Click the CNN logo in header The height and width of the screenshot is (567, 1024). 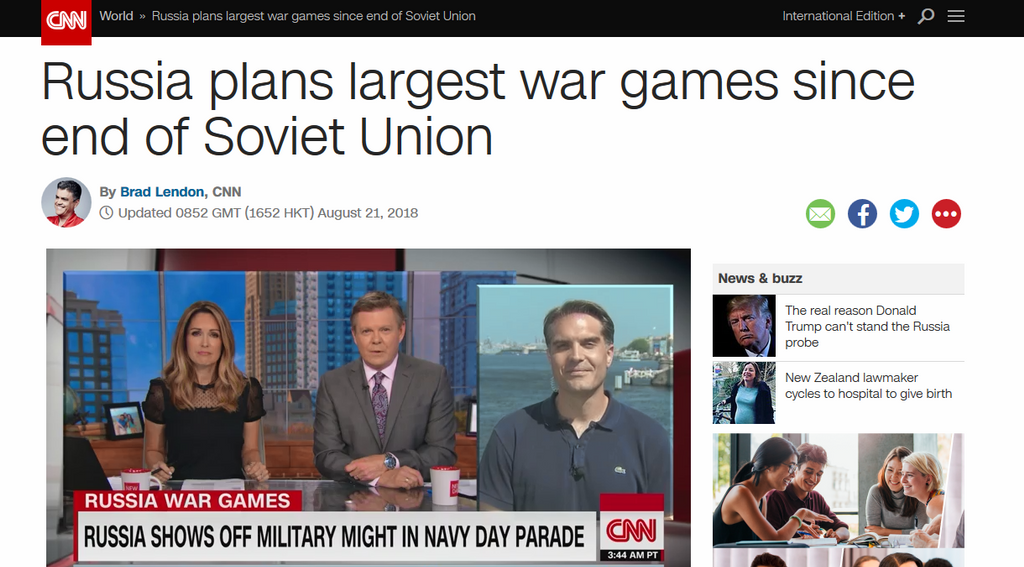[x=66, y=22]
